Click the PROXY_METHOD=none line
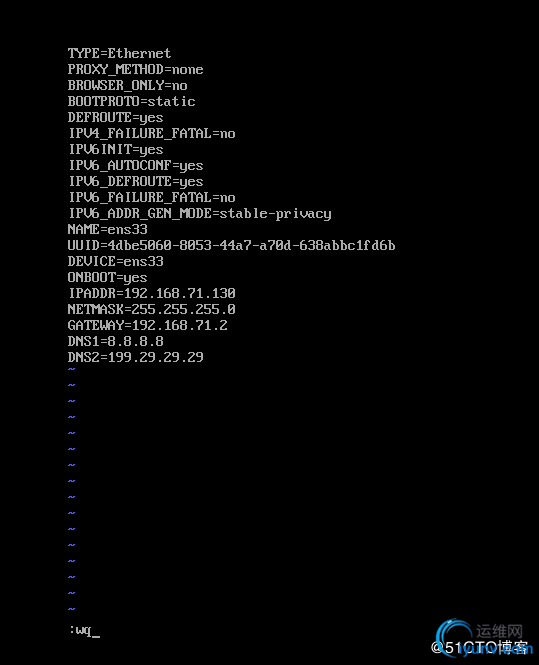Viewport: 539px width, 665px height. click(135, 69)
